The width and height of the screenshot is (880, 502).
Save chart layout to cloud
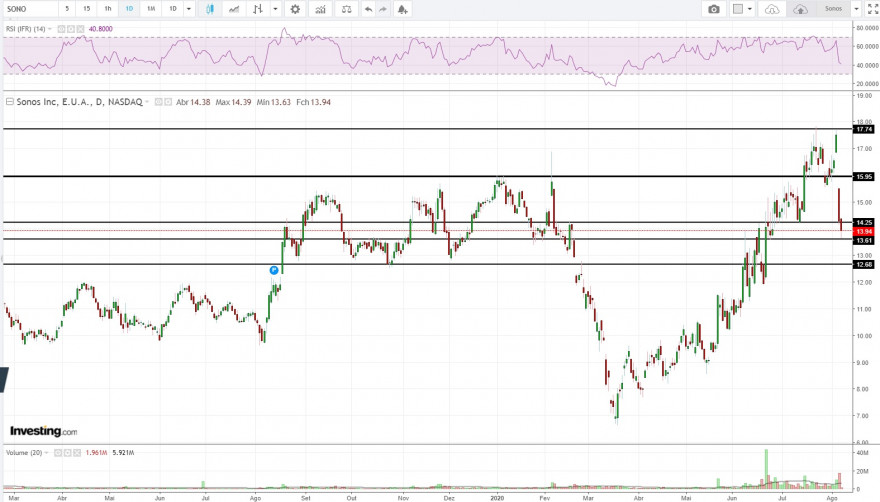click(800, 9)
